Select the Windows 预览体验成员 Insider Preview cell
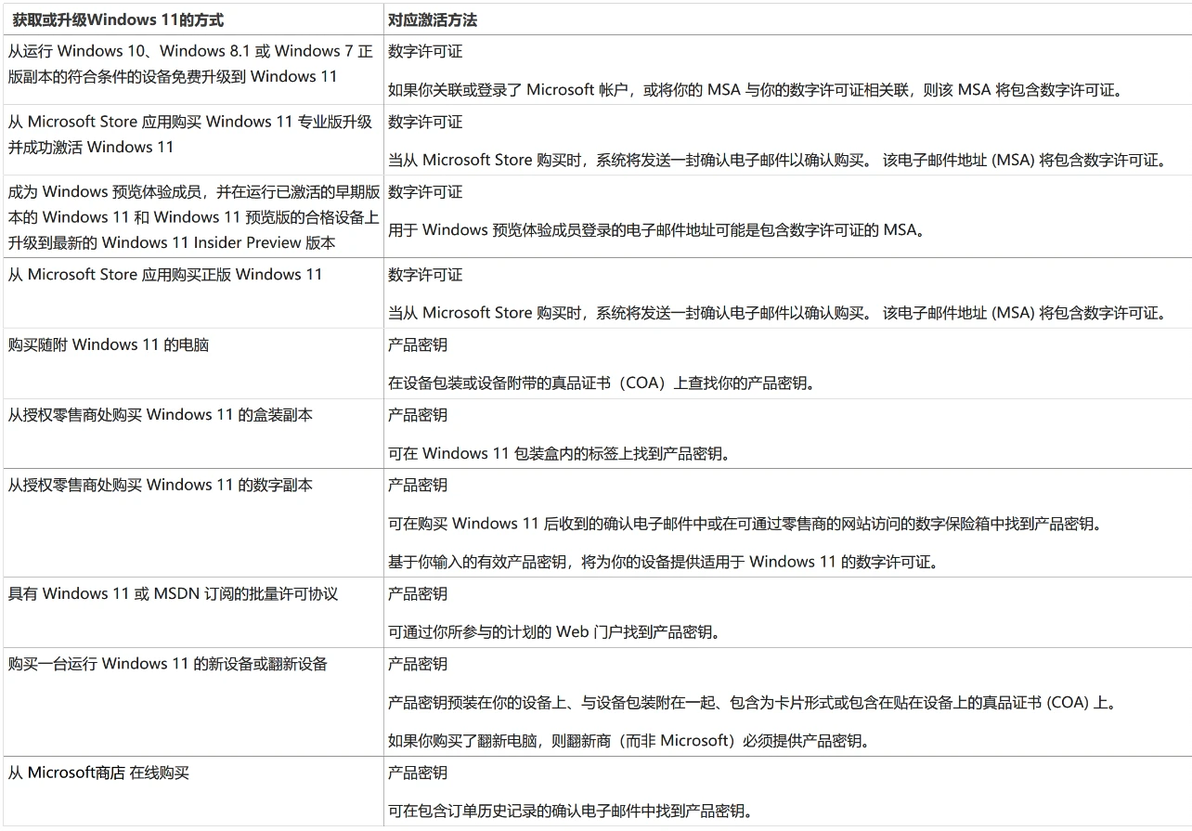 click(x=193, y=217)
